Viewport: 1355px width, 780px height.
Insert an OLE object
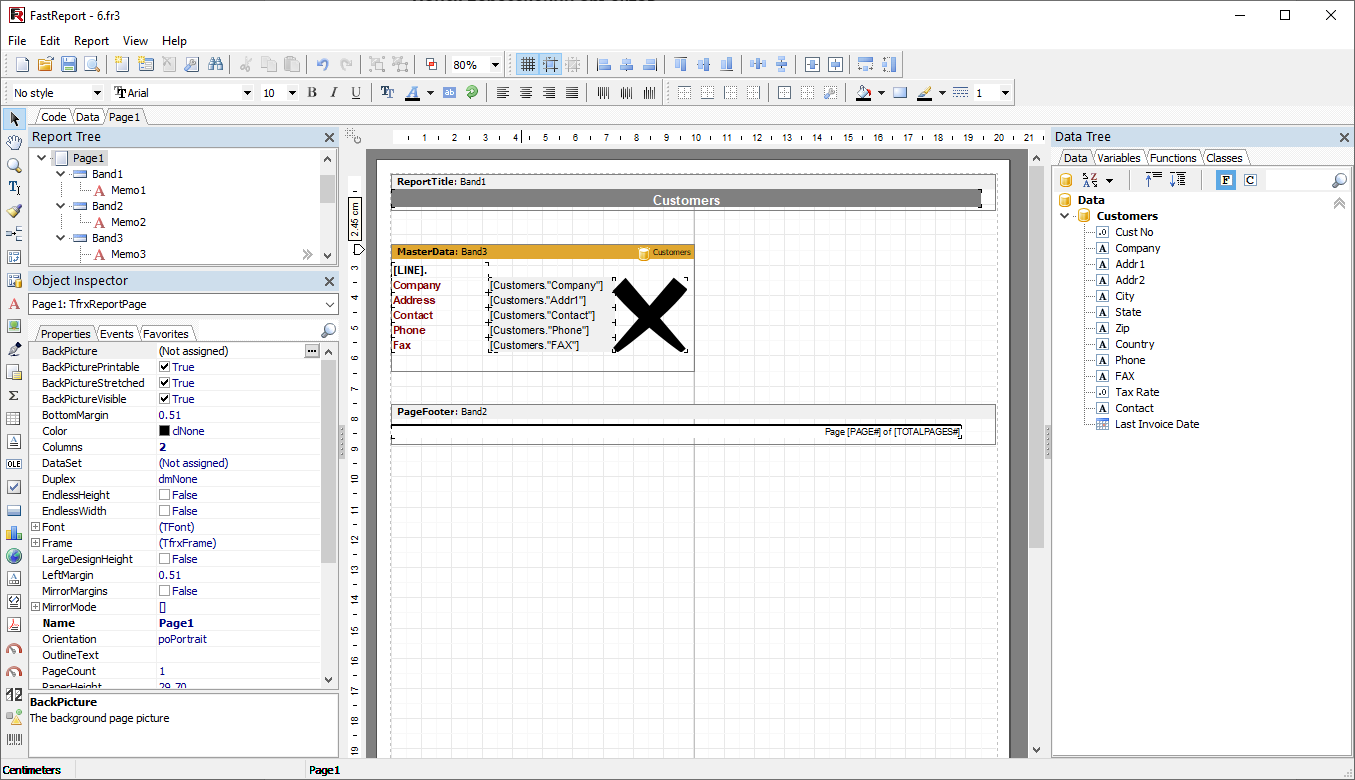click(14, 464)
